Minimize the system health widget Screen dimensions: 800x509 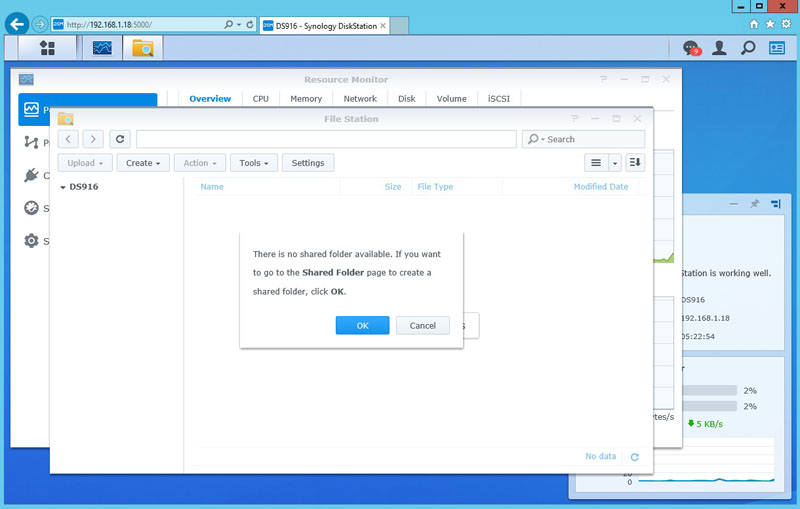pyautogui.click(x=734, y=204)
